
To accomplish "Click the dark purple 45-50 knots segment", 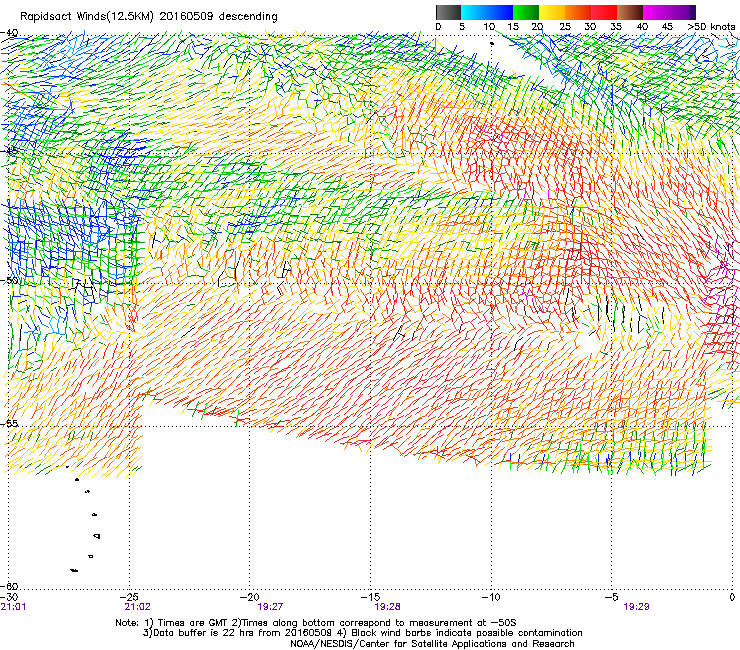I will [682, 12].
